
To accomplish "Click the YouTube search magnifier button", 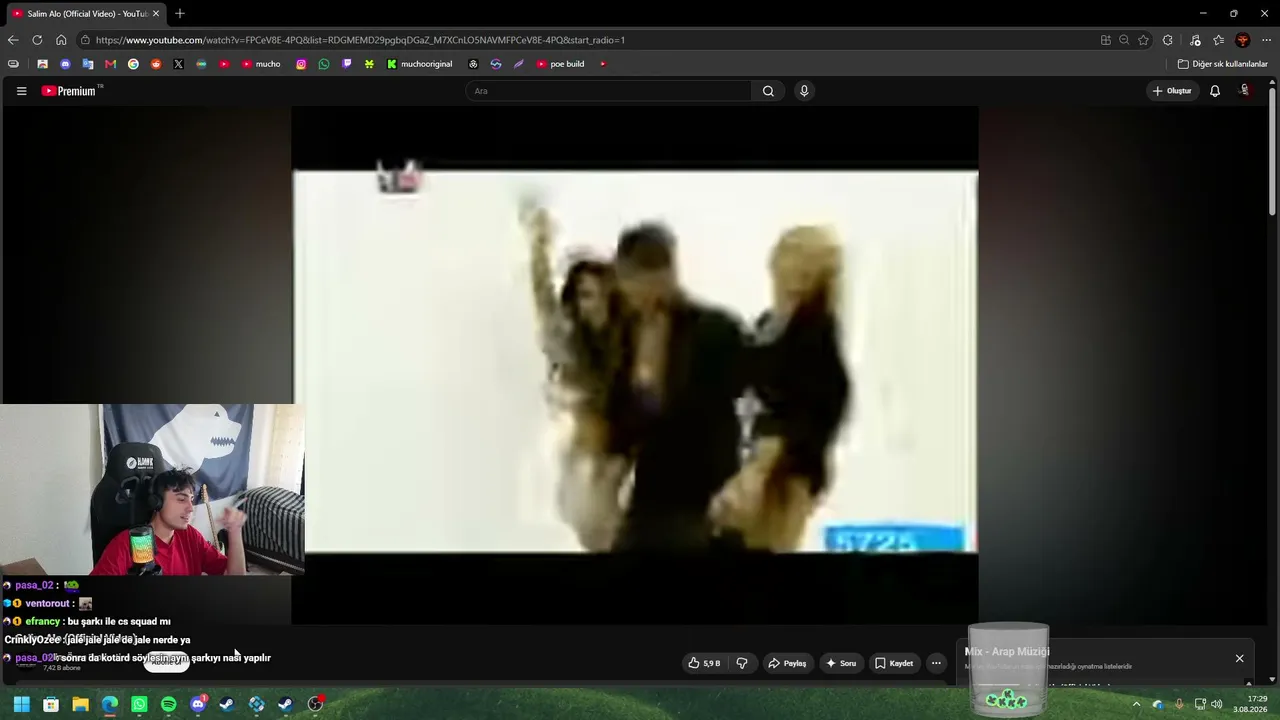I will 768,91.
